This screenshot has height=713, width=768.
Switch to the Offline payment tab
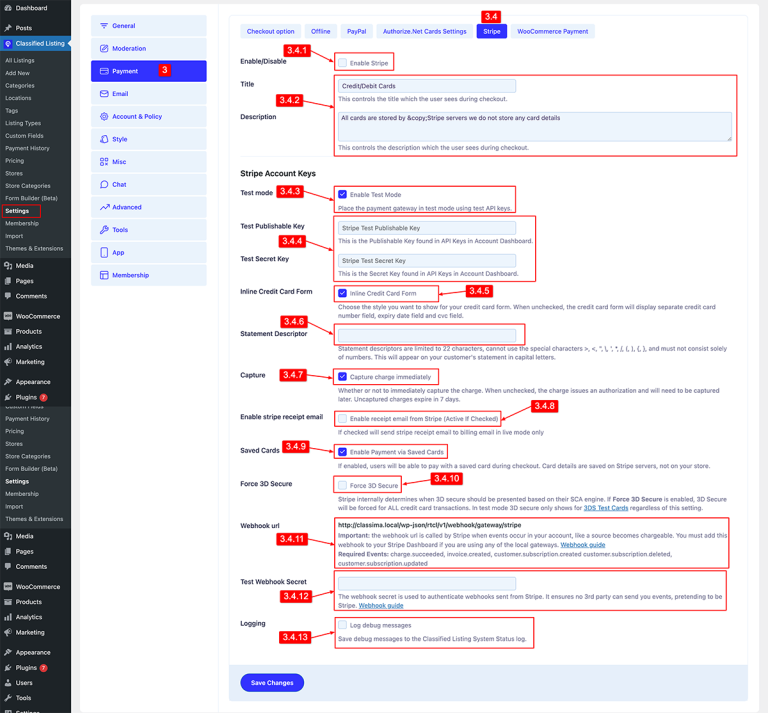point(320,31)
